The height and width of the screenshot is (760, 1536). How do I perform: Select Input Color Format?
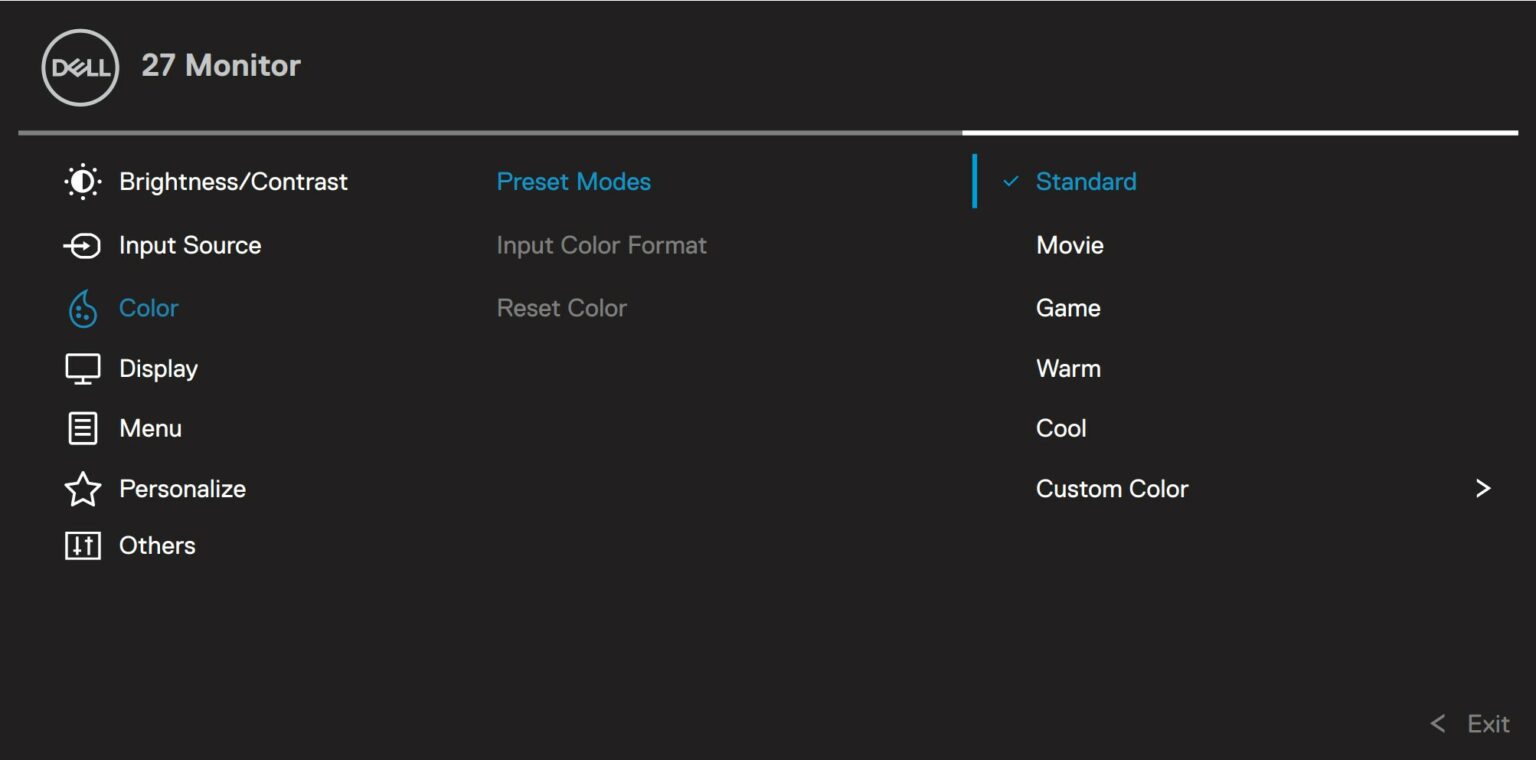click(x=601, y=245)
